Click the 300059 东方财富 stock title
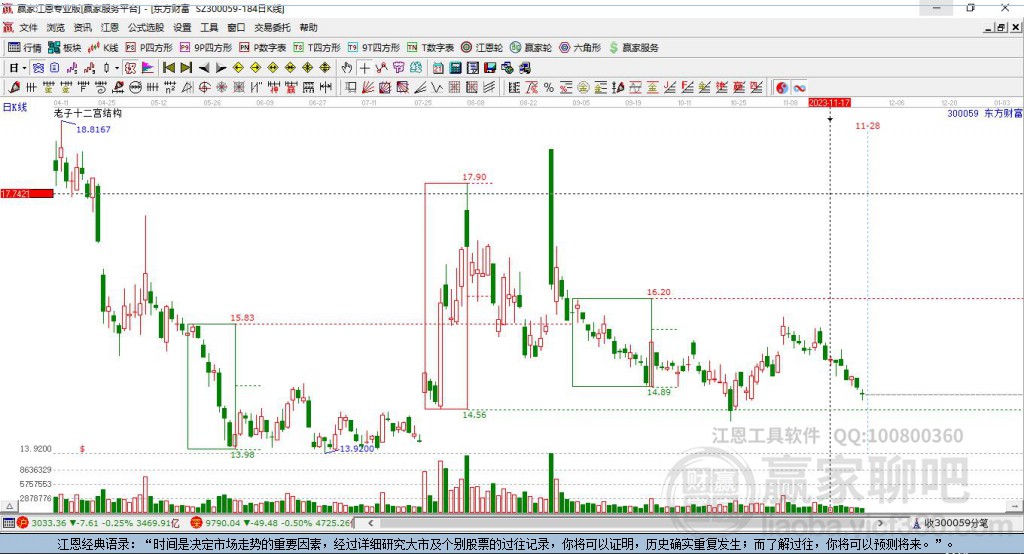Viewport: 1024px width, 554px height. click(x=984, y=114)
